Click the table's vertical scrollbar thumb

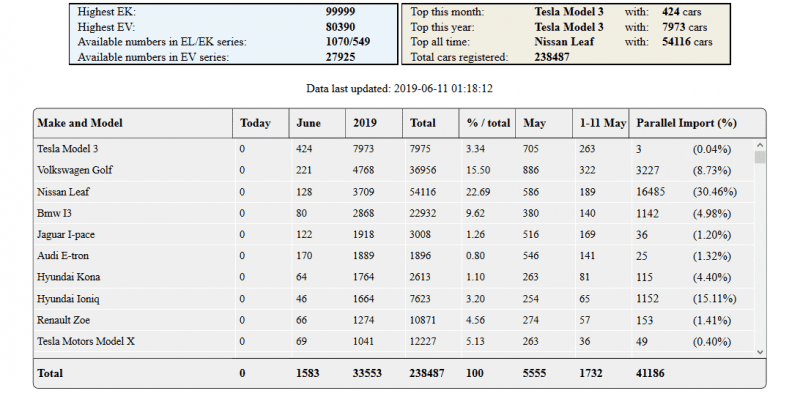point(760,157)
